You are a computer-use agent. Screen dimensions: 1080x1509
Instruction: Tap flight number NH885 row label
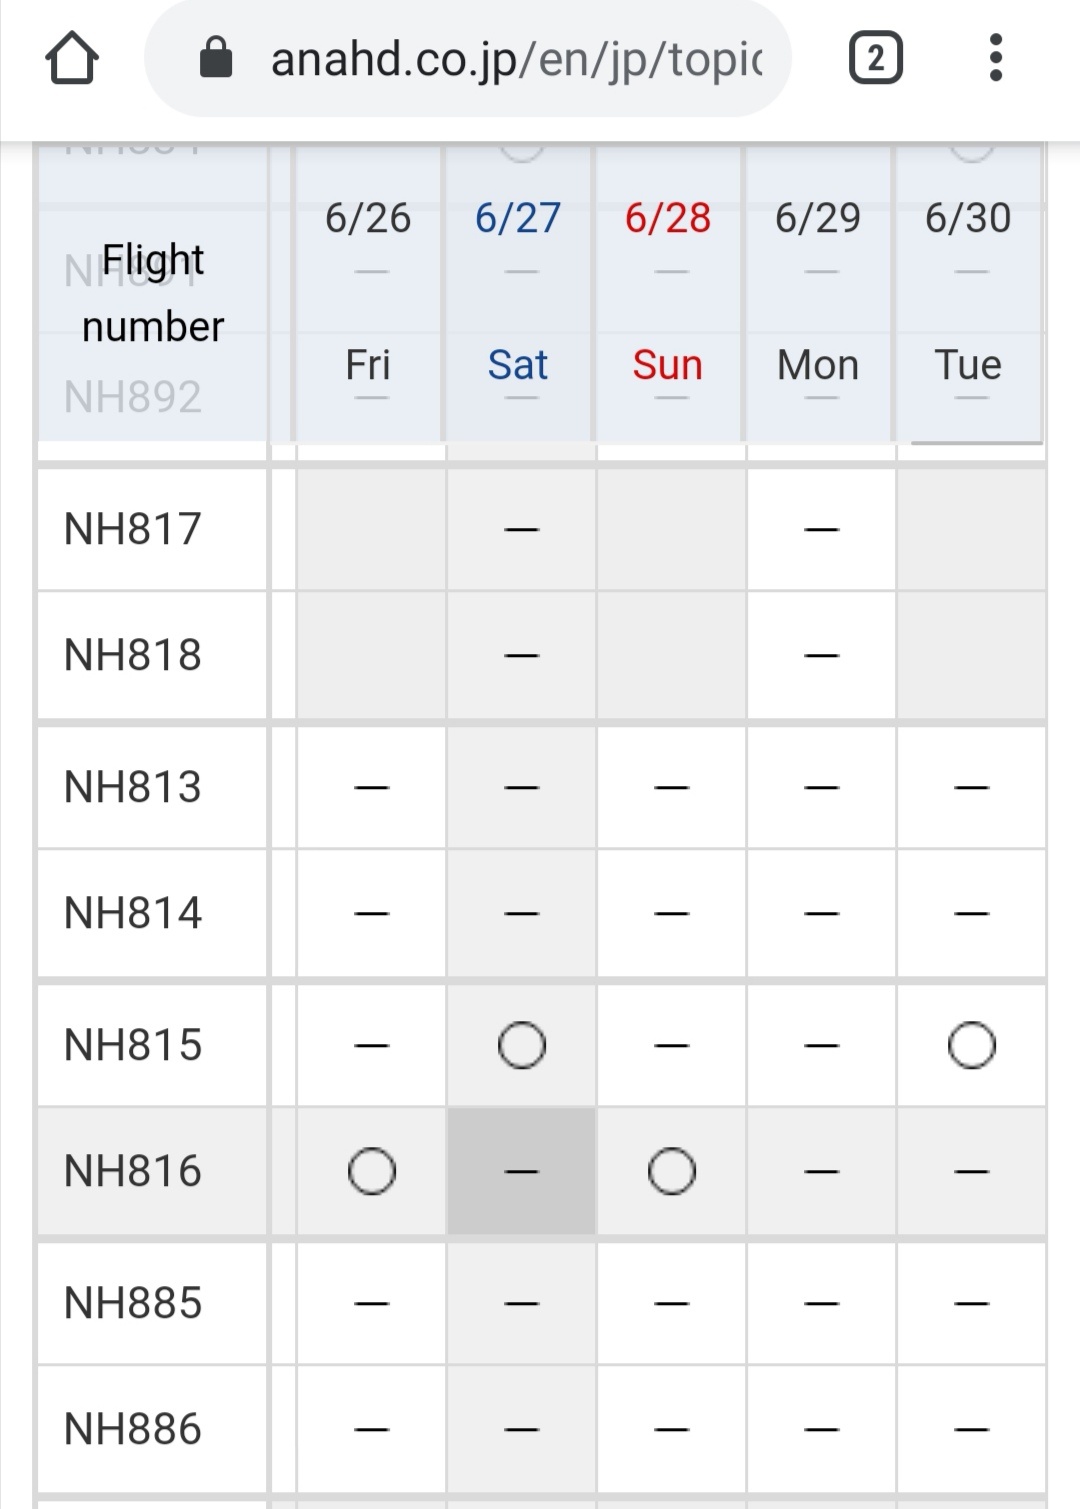(133, 1303)
